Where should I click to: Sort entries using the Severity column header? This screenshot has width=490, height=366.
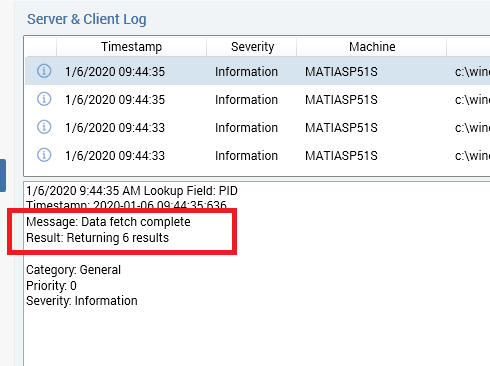coord(252,47)
